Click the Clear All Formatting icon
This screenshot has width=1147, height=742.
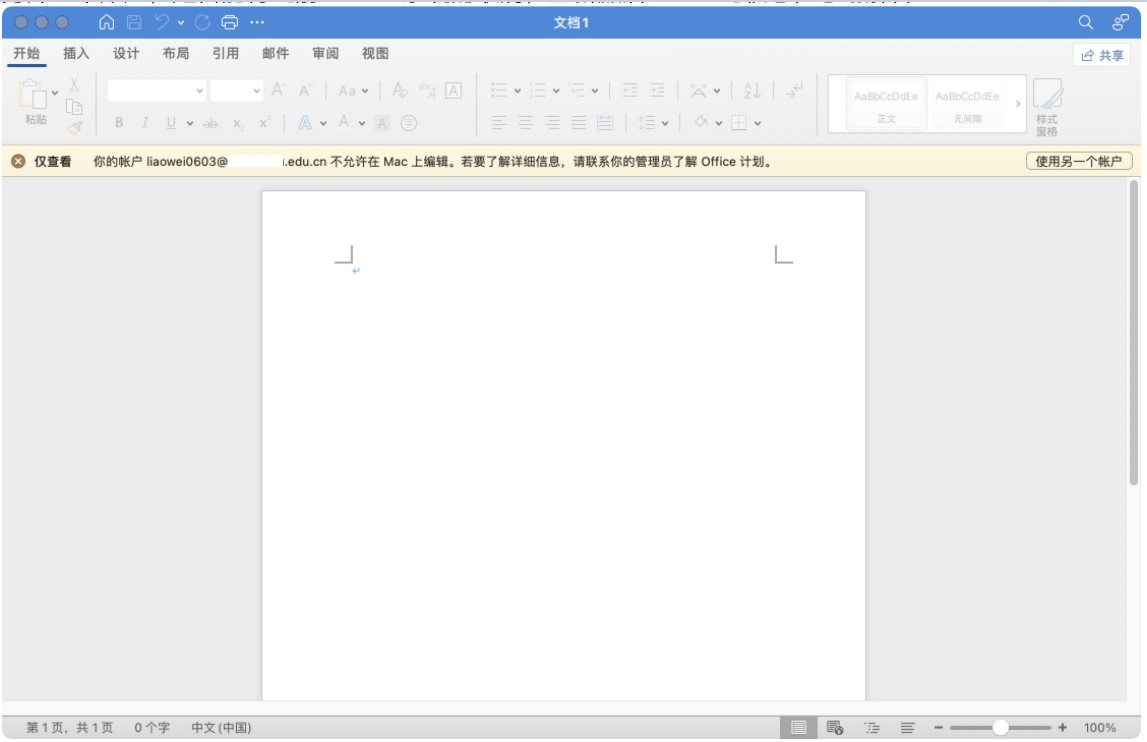(x=399, y=90)
